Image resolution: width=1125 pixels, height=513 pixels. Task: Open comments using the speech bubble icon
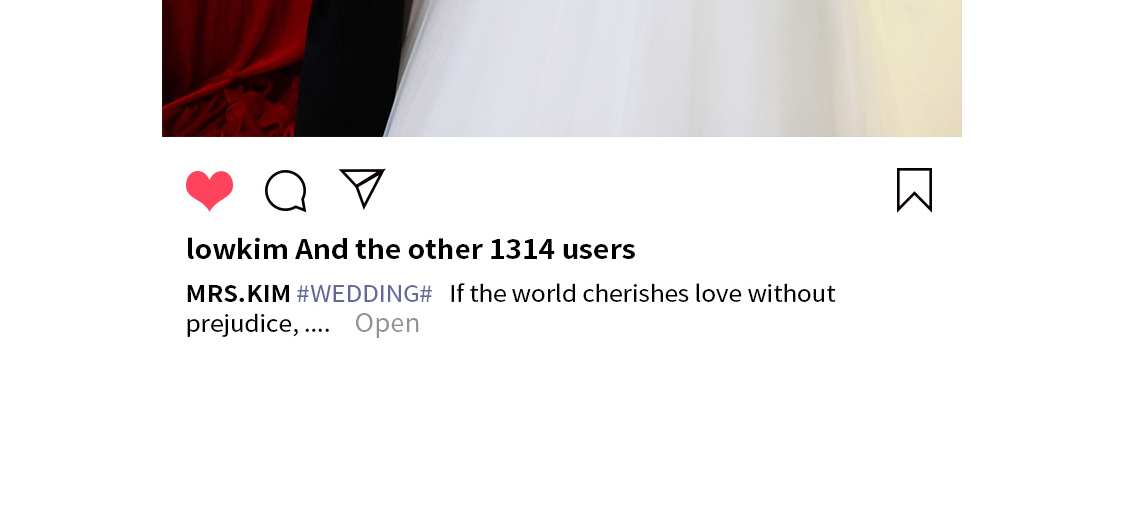coord(286,191)
